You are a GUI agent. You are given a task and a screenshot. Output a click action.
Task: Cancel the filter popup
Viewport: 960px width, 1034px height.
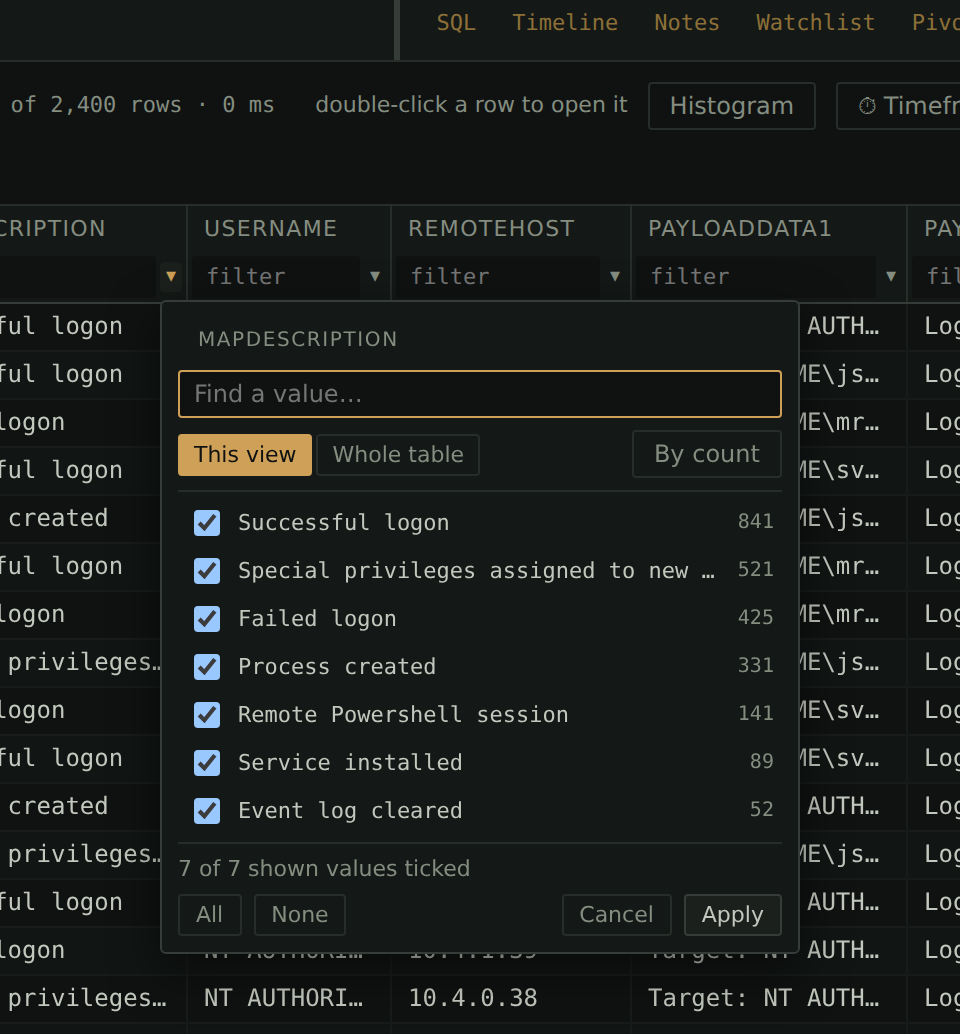[x=616, y=915]
